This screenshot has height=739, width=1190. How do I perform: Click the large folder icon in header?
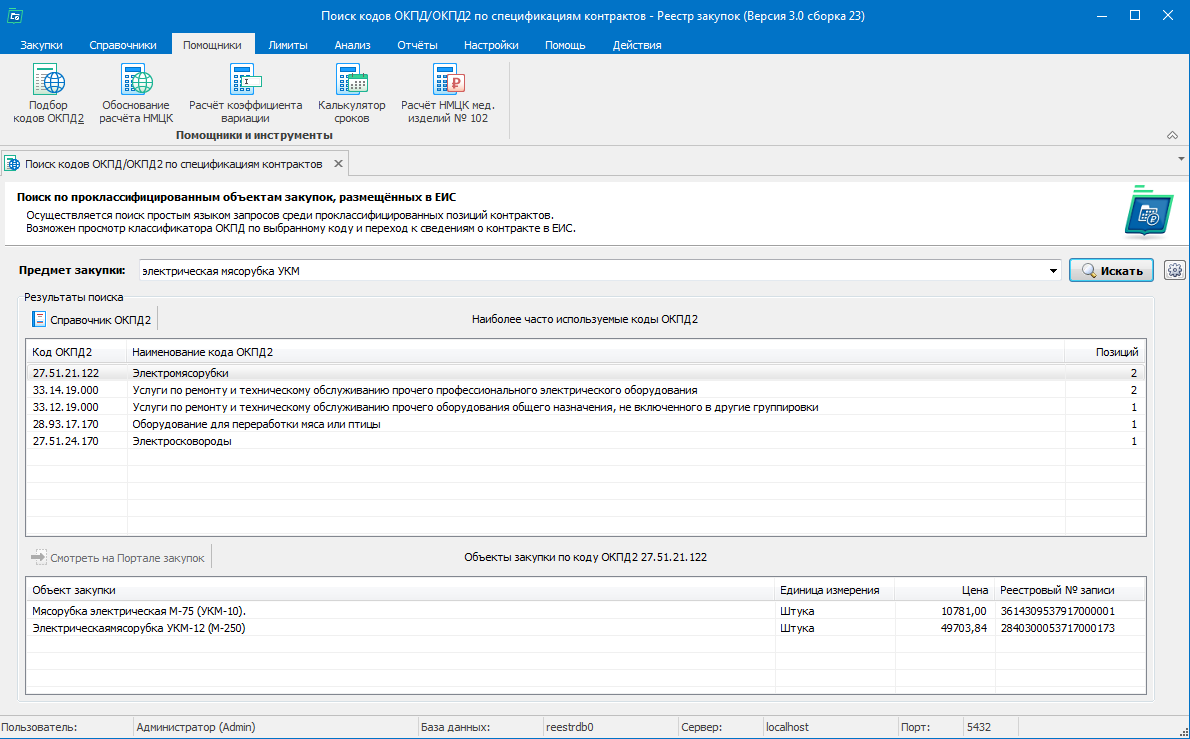coord(1148,212)
